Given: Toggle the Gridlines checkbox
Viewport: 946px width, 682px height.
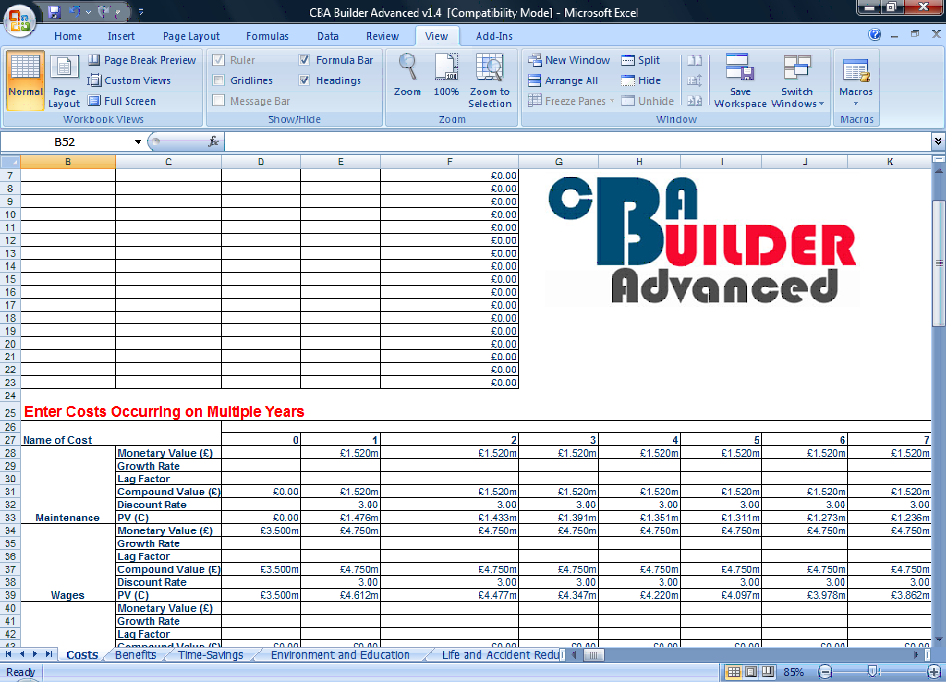Looking at the screenshot, I should [218, 81].
